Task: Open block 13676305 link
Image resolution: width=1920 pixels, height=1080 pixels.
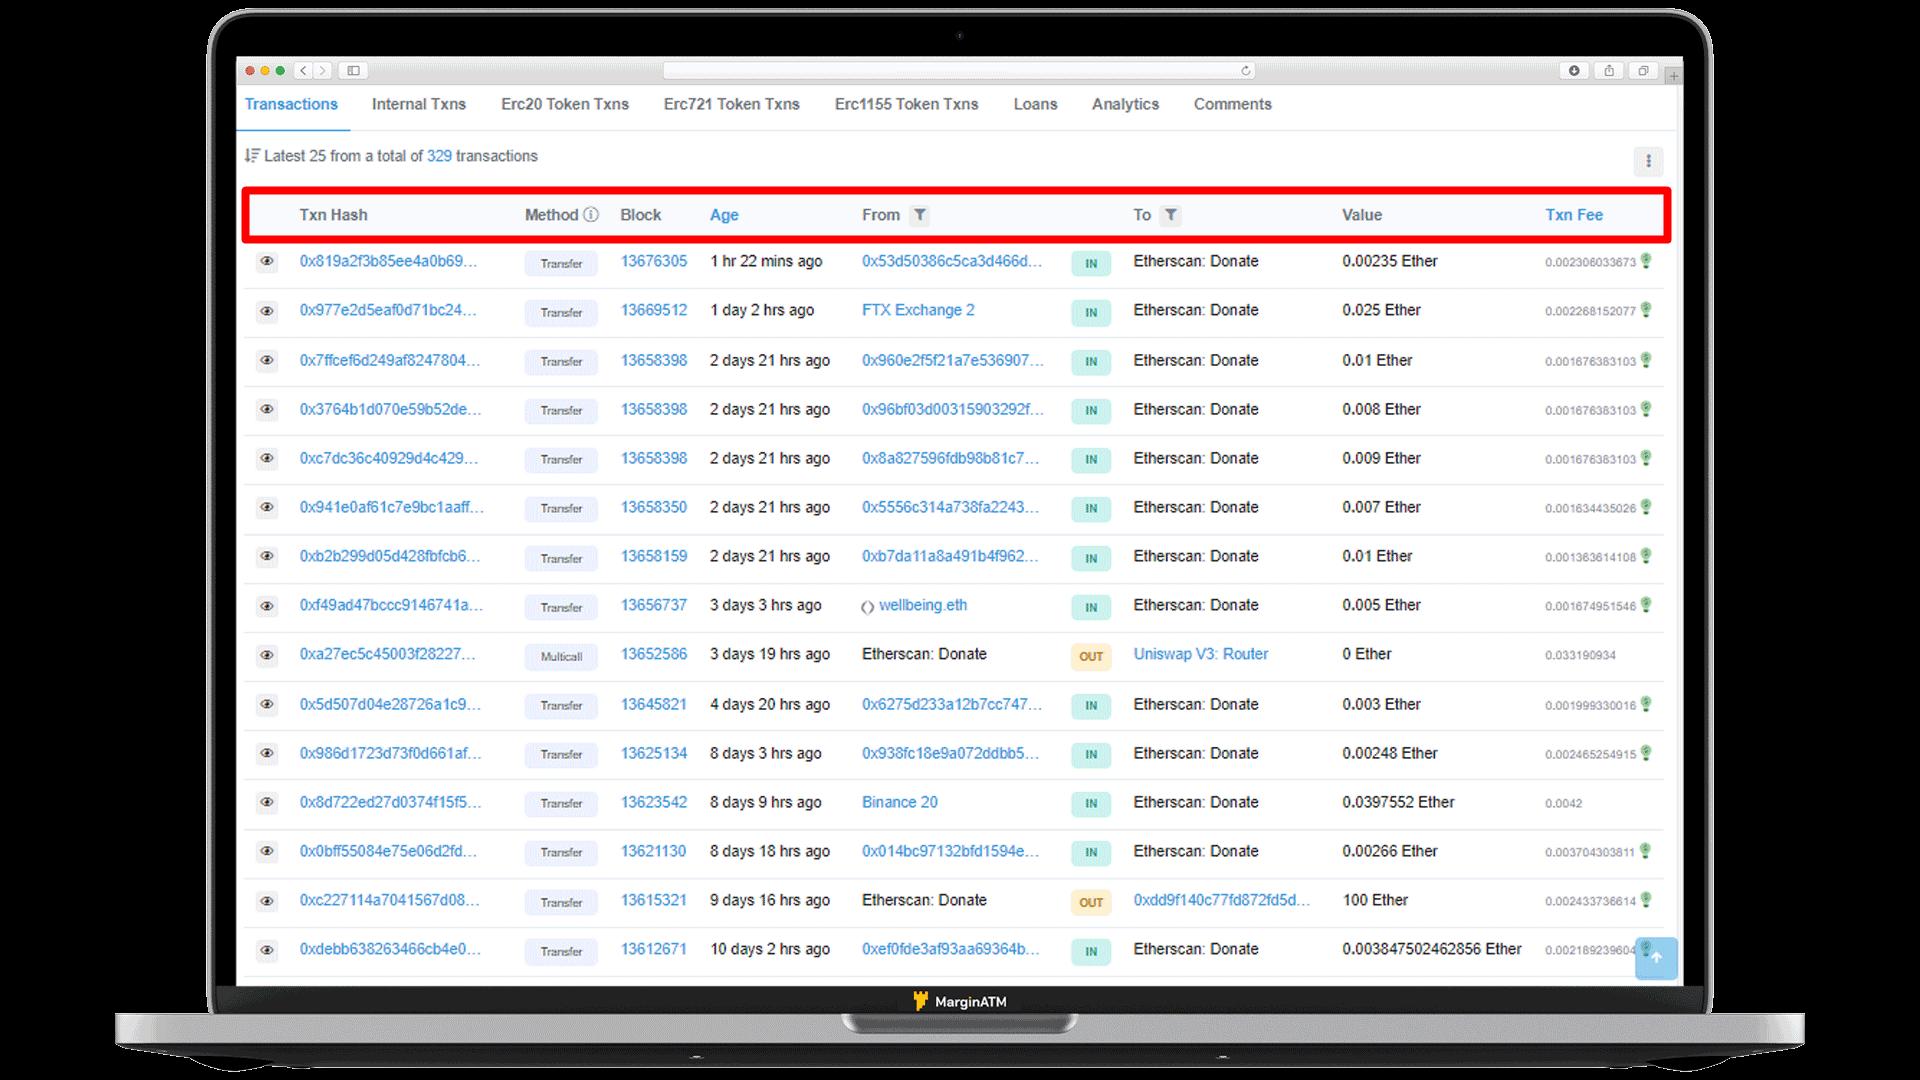Action: tap(654, 261)
